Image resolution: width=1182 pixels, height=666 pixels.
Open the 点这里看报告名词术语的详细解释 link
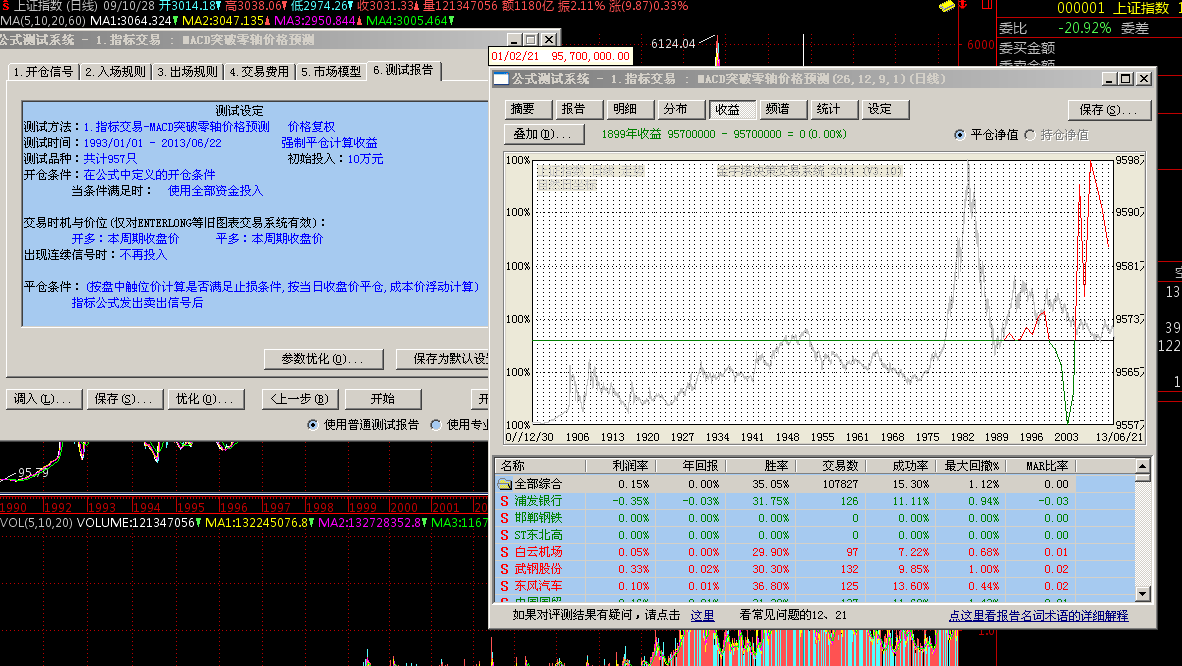coord(1038,616)
